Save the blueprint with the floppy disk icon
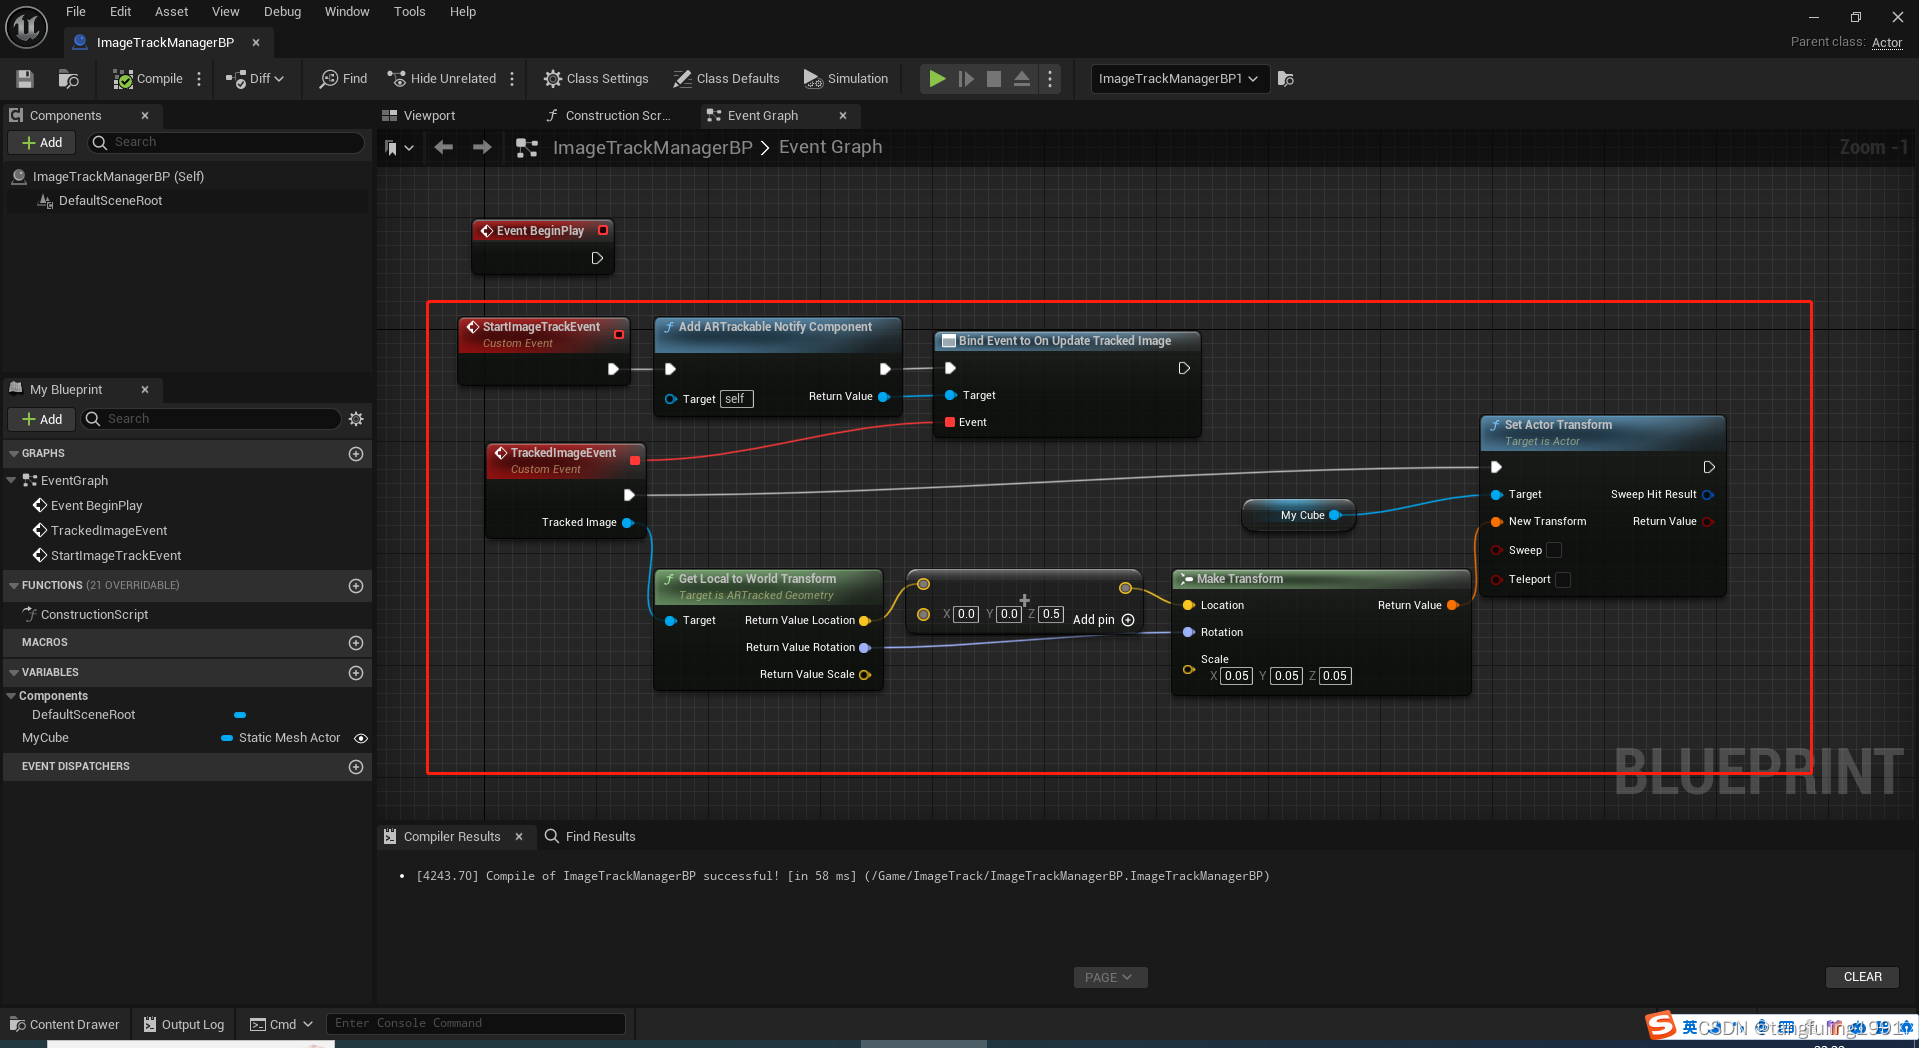This screenshot has height=1048, width=1919. [x=25, y=79]
